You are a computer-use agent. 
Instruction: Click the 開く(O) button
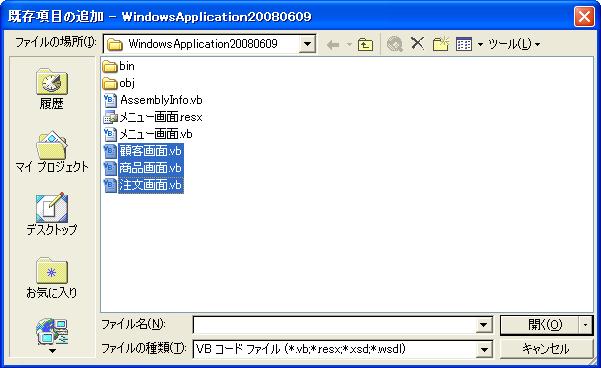pos(539,325)
